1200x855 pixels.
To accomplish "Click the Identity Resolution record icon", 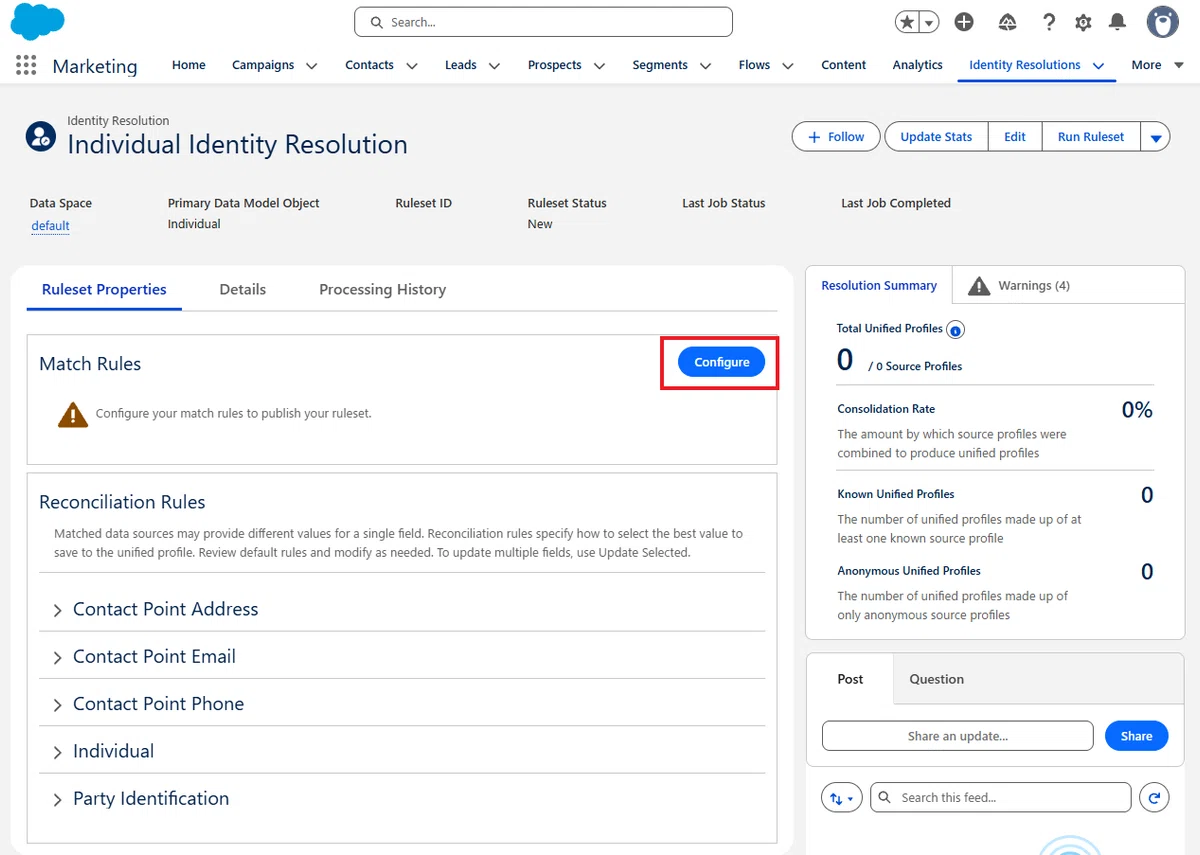I will click(41, 136).
